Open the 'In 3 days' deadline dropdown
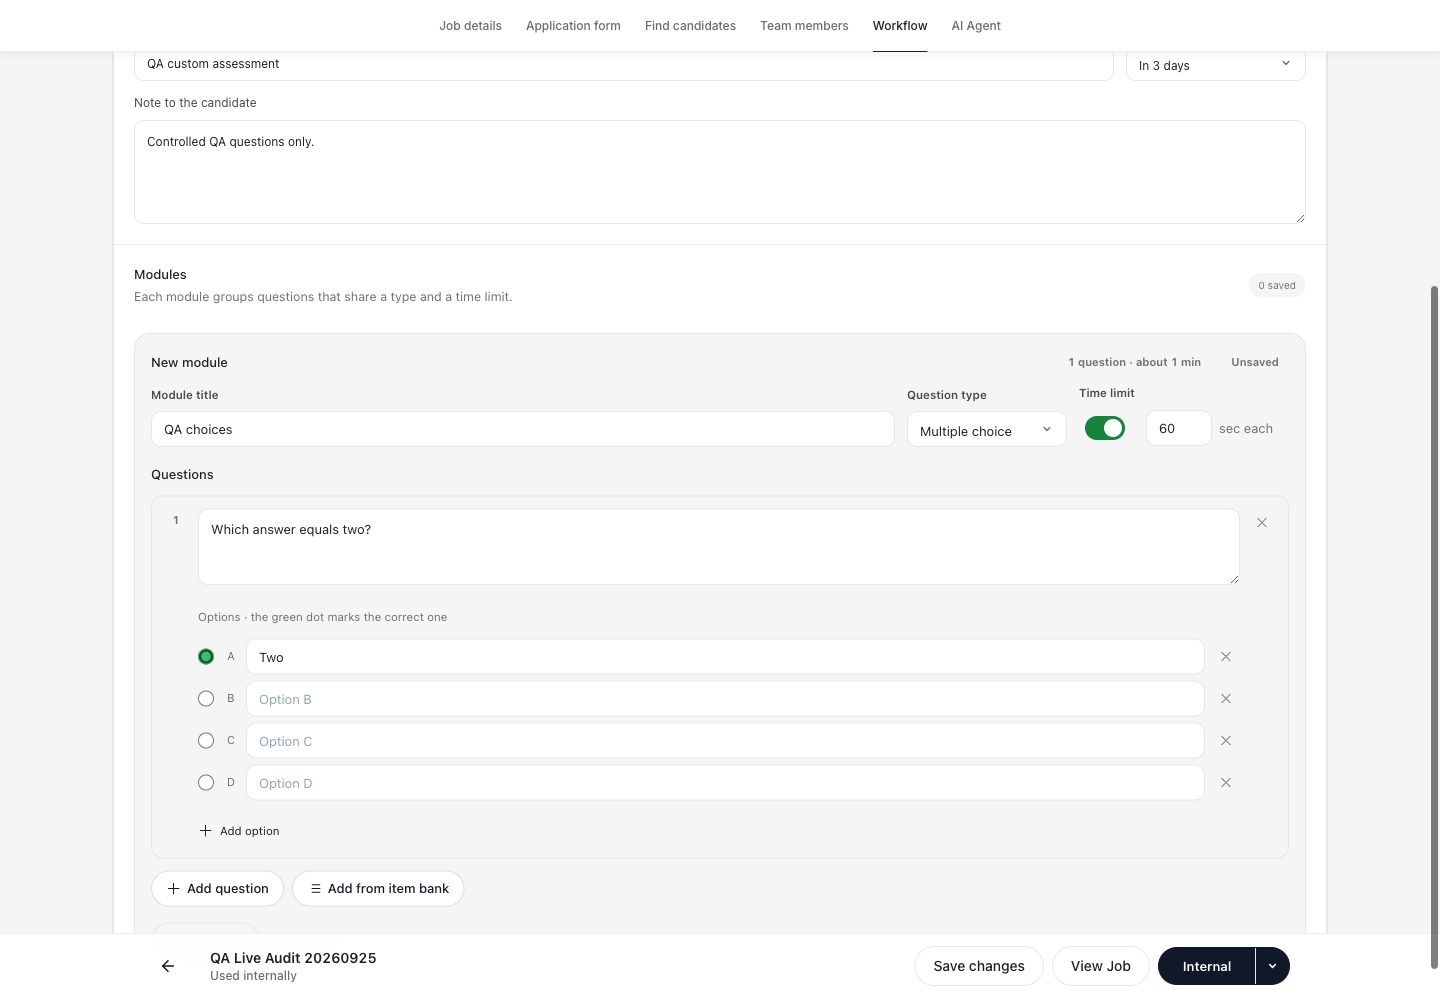This screenshot has width=1440, height=1000. pos(1216,65)
